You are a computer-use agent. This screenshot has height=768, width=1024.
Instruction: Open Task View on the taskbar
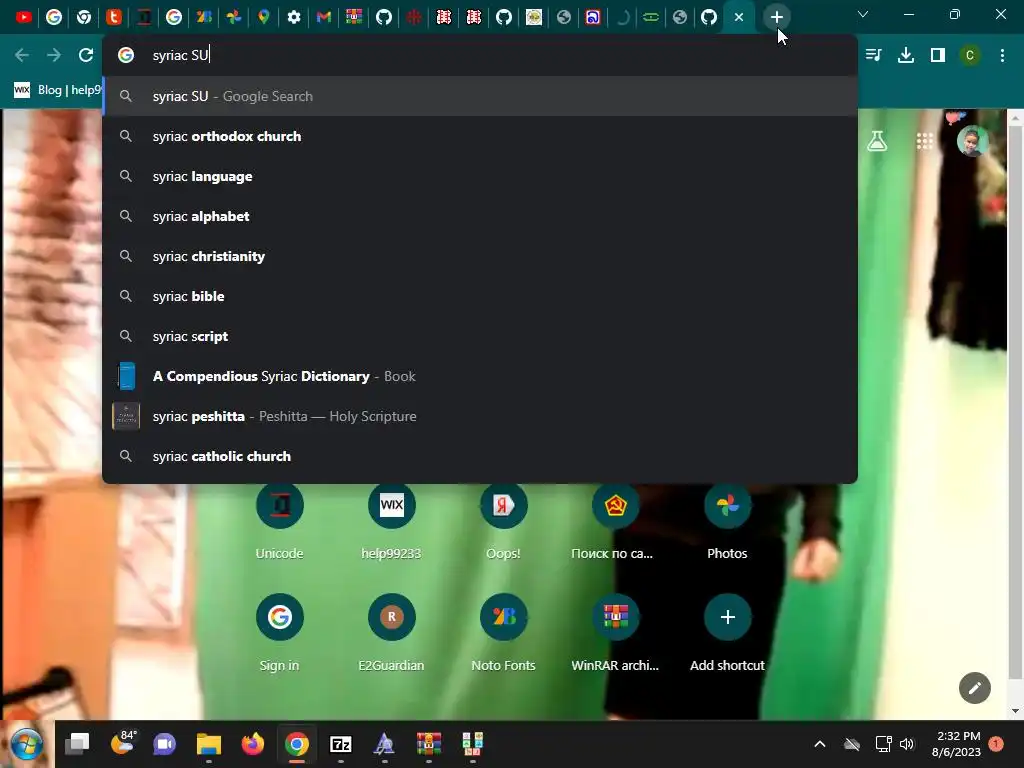(x=78, y=744)
